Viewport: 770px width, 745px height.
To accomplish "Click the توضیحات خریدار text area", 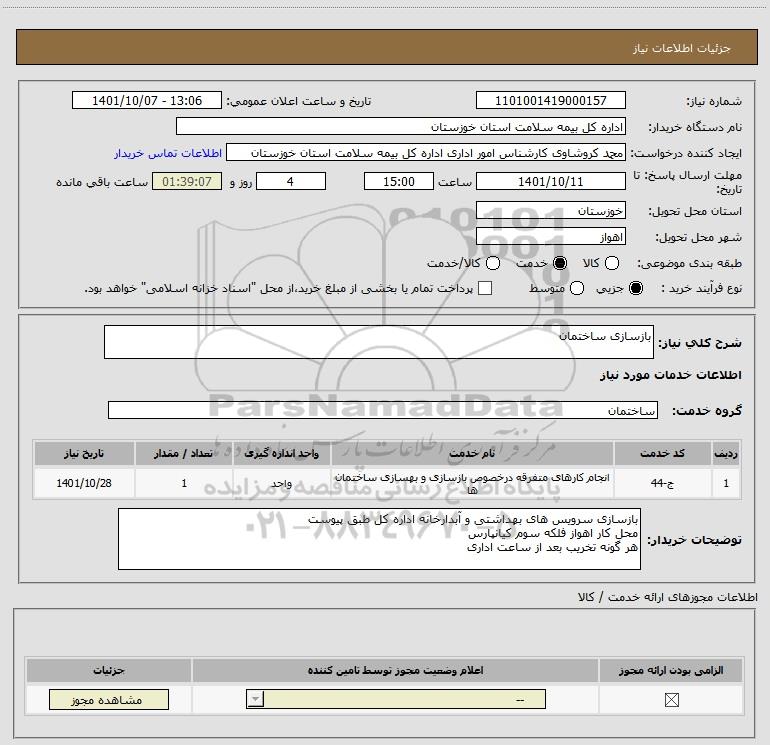I will click(x=379, y=539).
